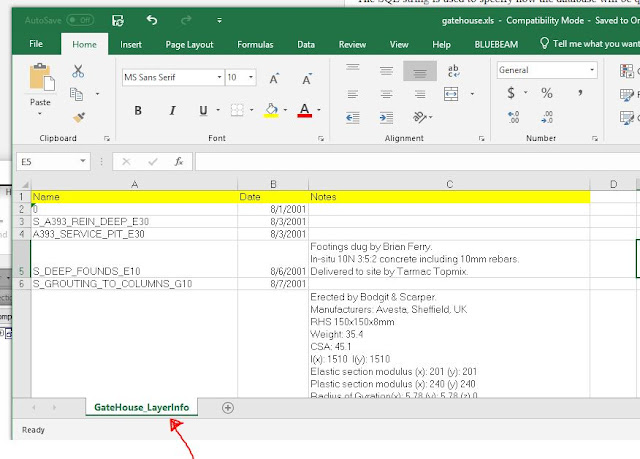Toggle Italic formatting

[x=174, y=110]
